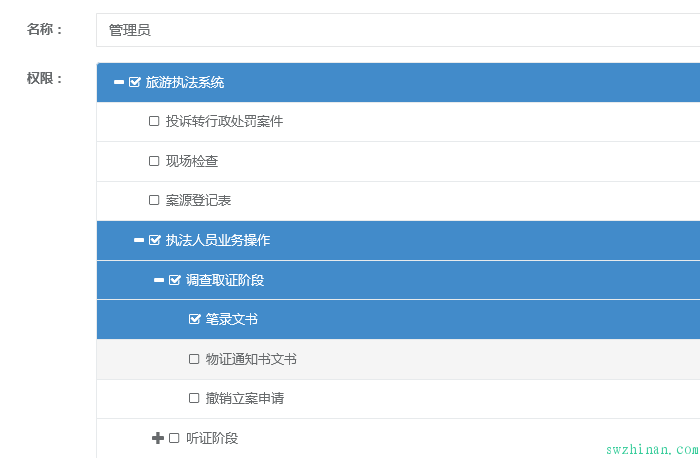
Task: Click the 名称 input field containing 管理员
Action: coord(398,30)
